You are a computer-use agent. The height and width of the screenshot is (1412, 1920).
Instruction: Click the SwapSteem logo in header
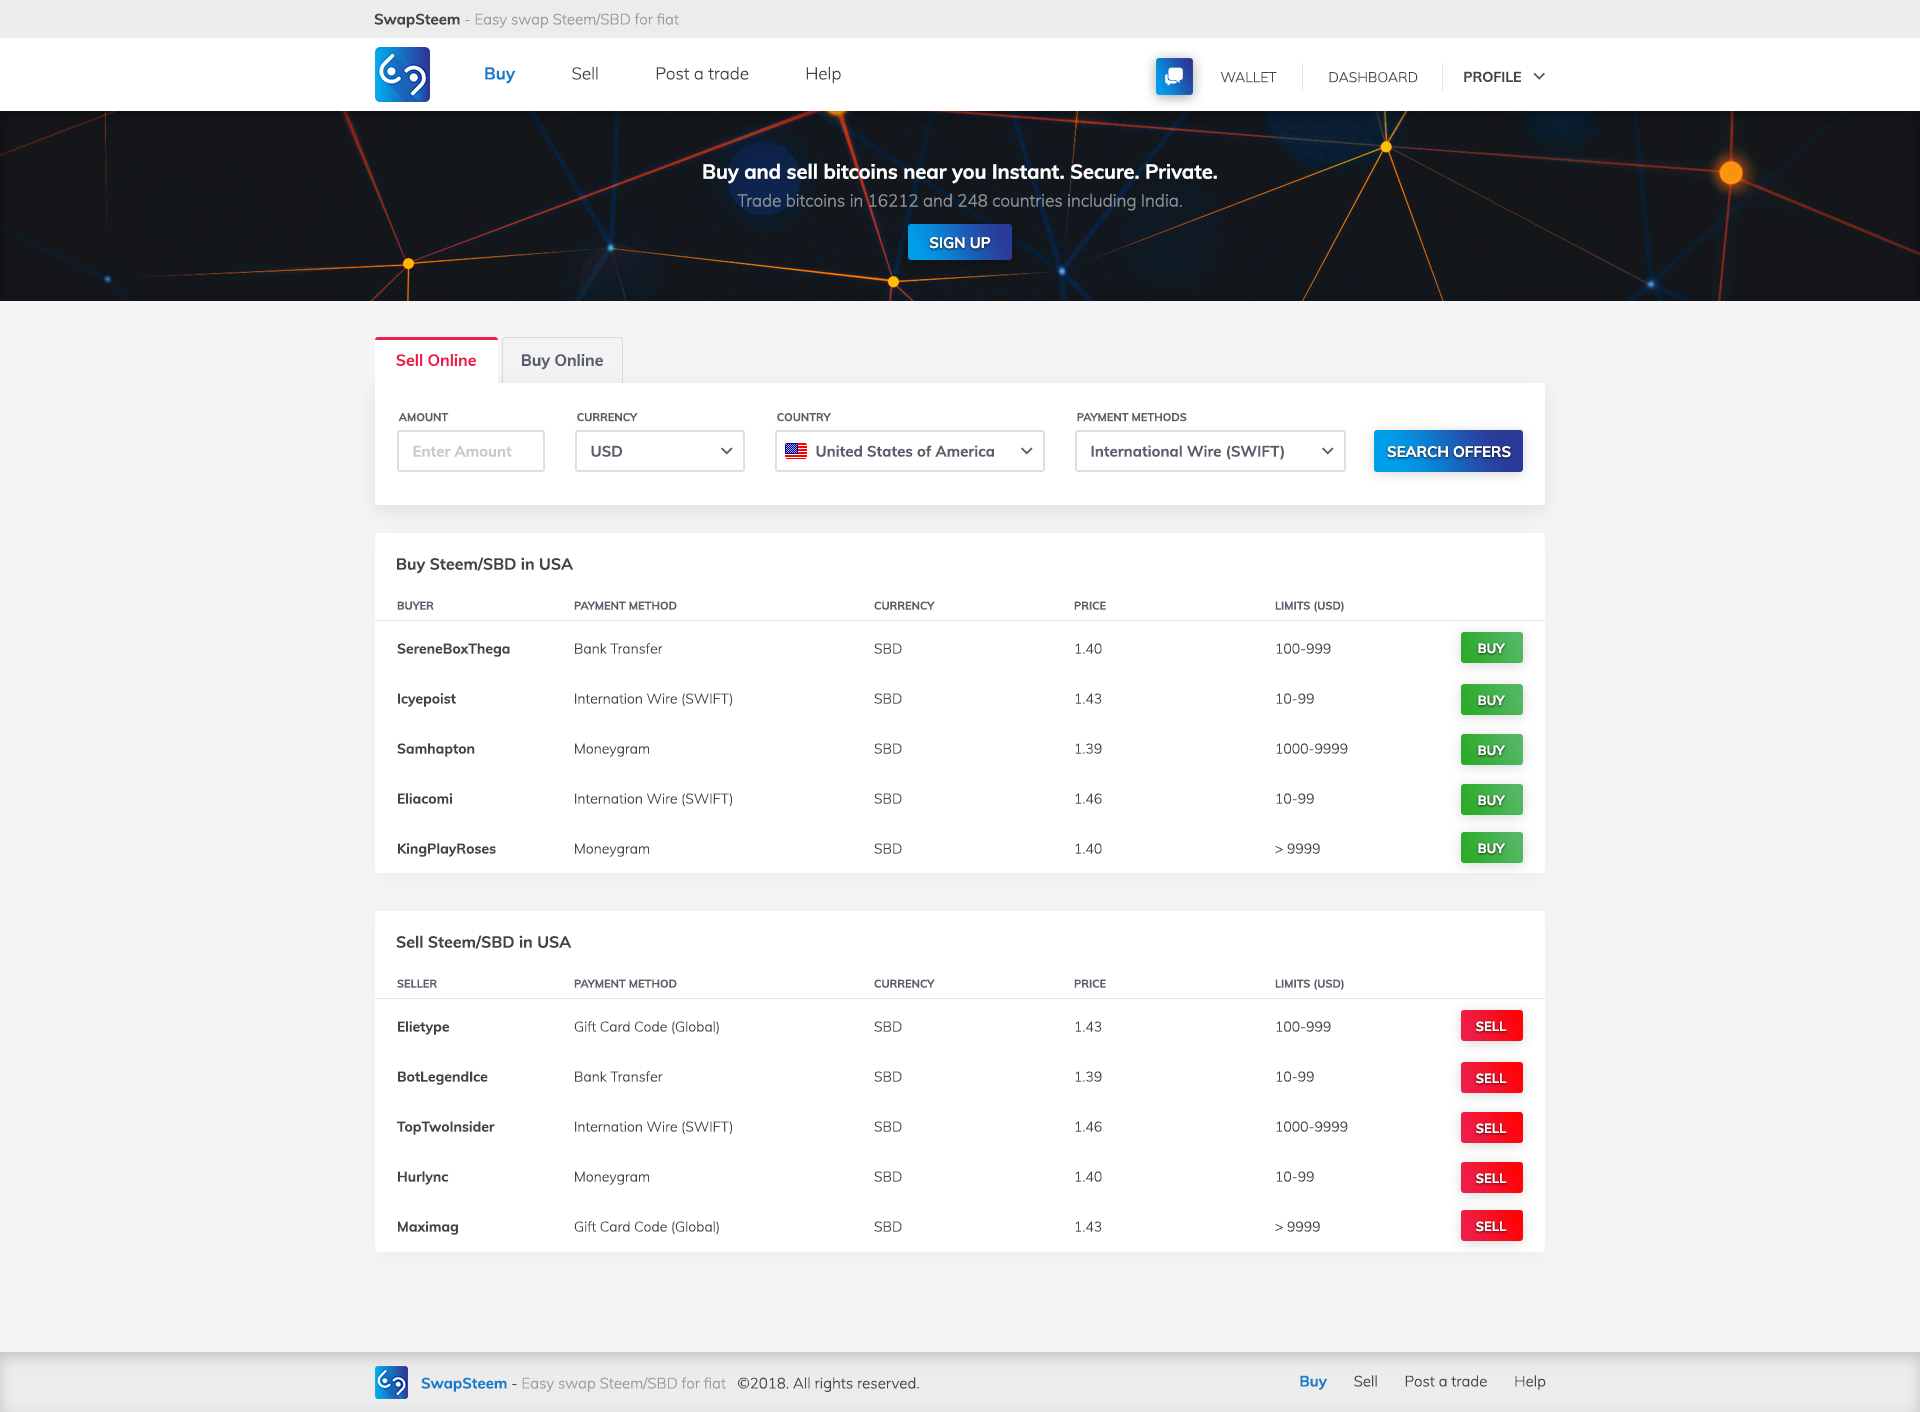pos(402,74)
